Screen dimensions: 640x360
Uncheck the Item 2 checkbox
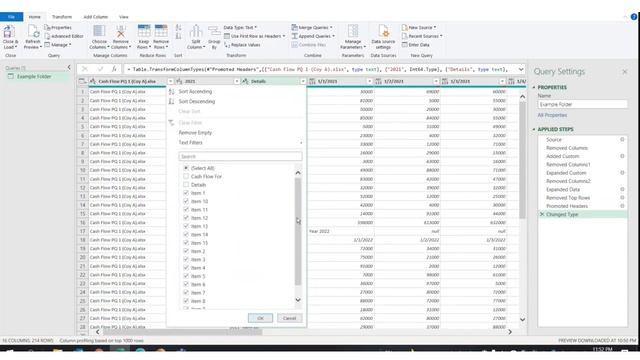tap(186, 251)
